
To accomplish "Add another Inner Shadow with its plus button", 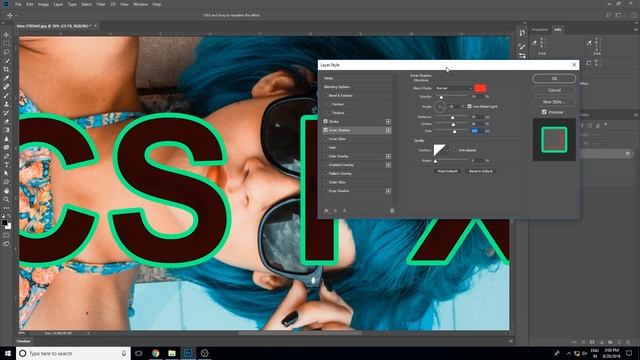I will tap(388, 130).
